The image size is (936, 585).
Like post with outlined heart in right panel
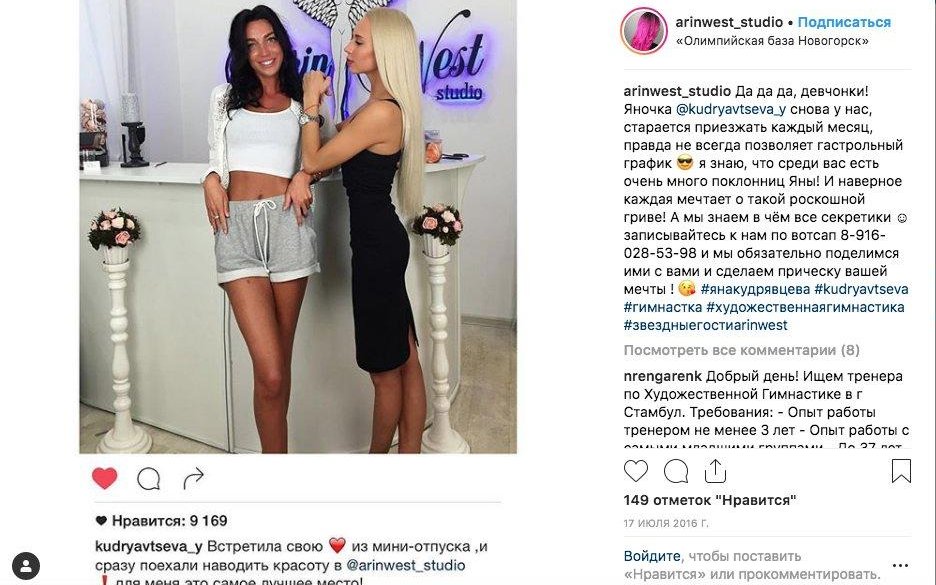[636, 471]
